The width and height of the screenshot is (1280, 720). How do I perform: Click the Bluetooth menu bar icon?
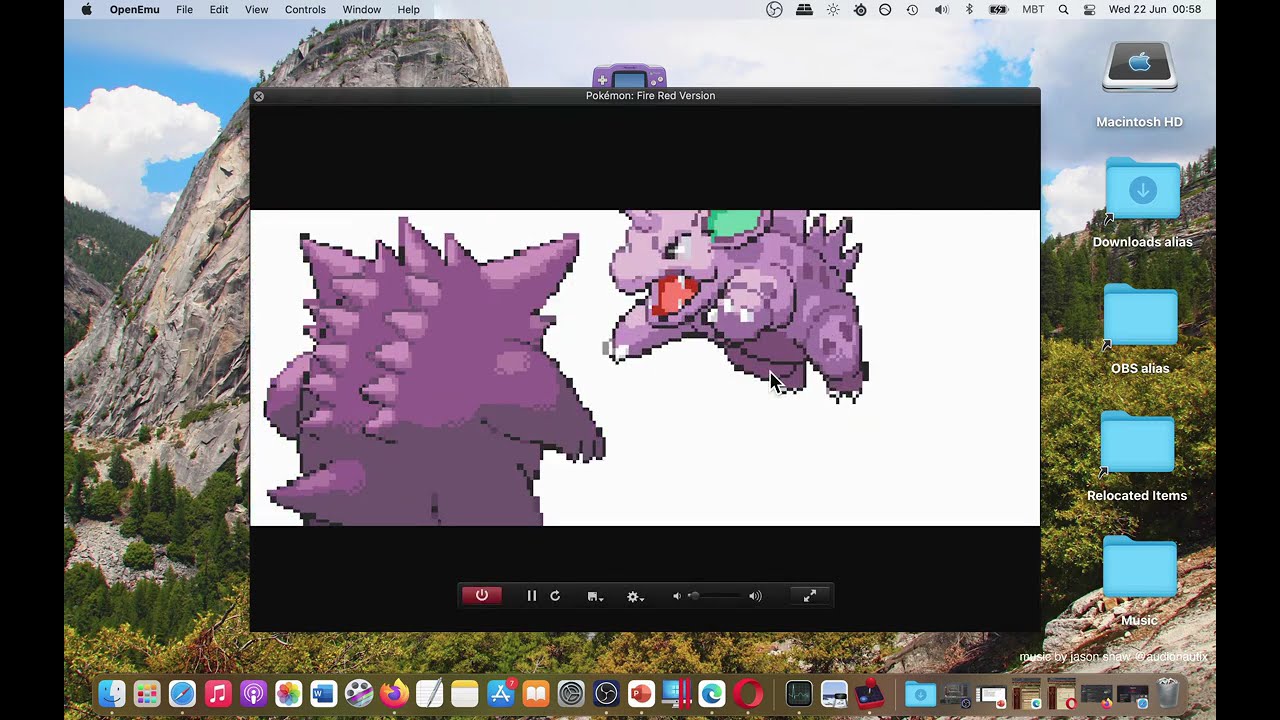(969, 9)
